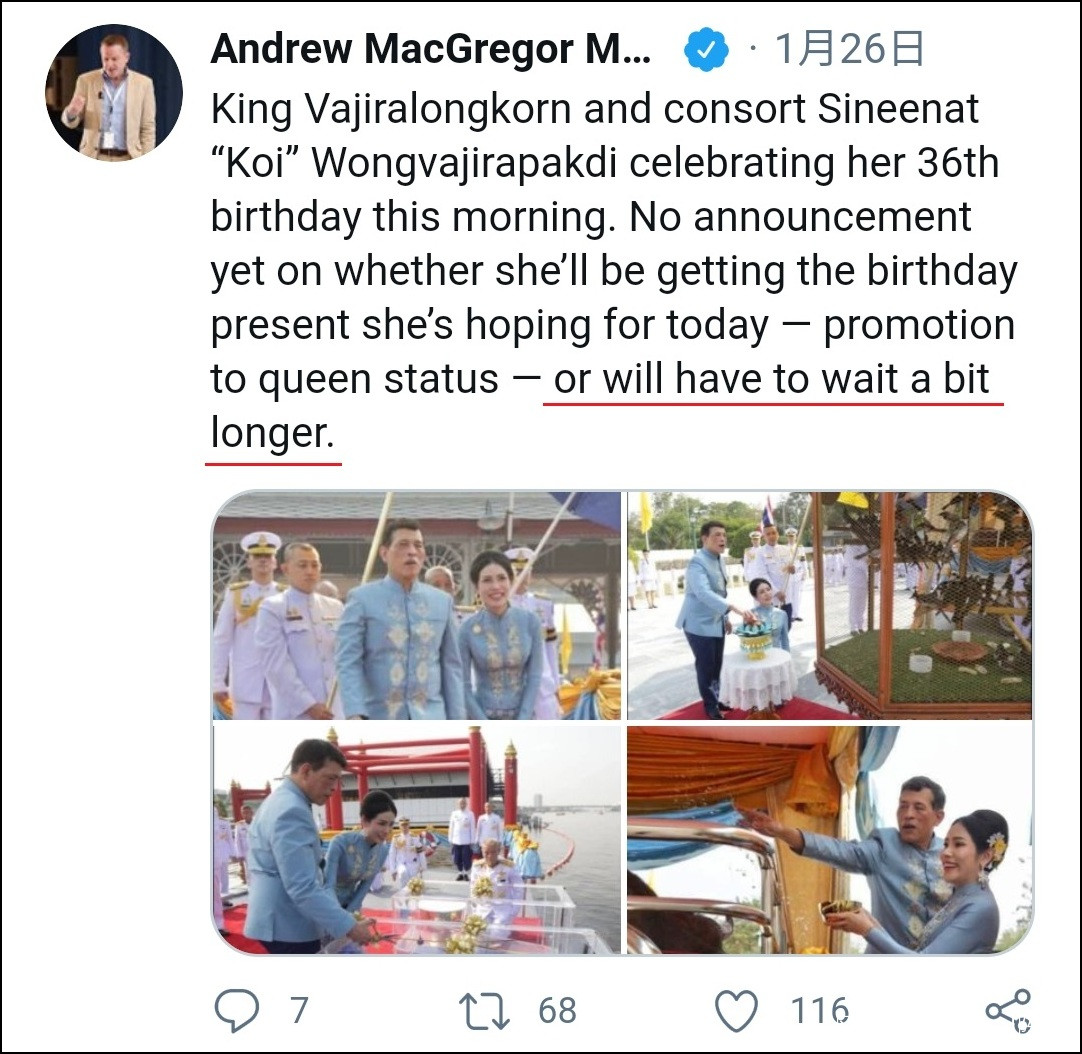
Task: Click the retweet count 68
Action: (x=557, y=1011)
